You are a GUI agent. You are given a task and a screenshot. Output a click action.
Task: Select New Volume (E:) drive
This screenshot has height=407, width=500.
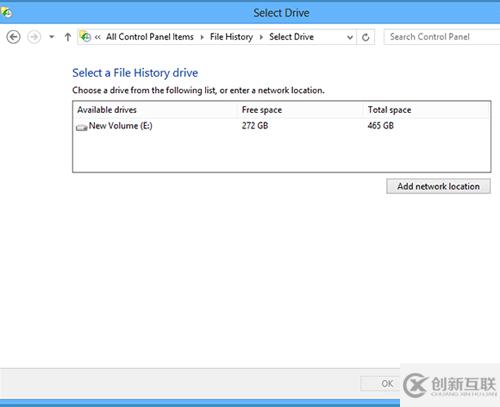(x=282, y=126)
